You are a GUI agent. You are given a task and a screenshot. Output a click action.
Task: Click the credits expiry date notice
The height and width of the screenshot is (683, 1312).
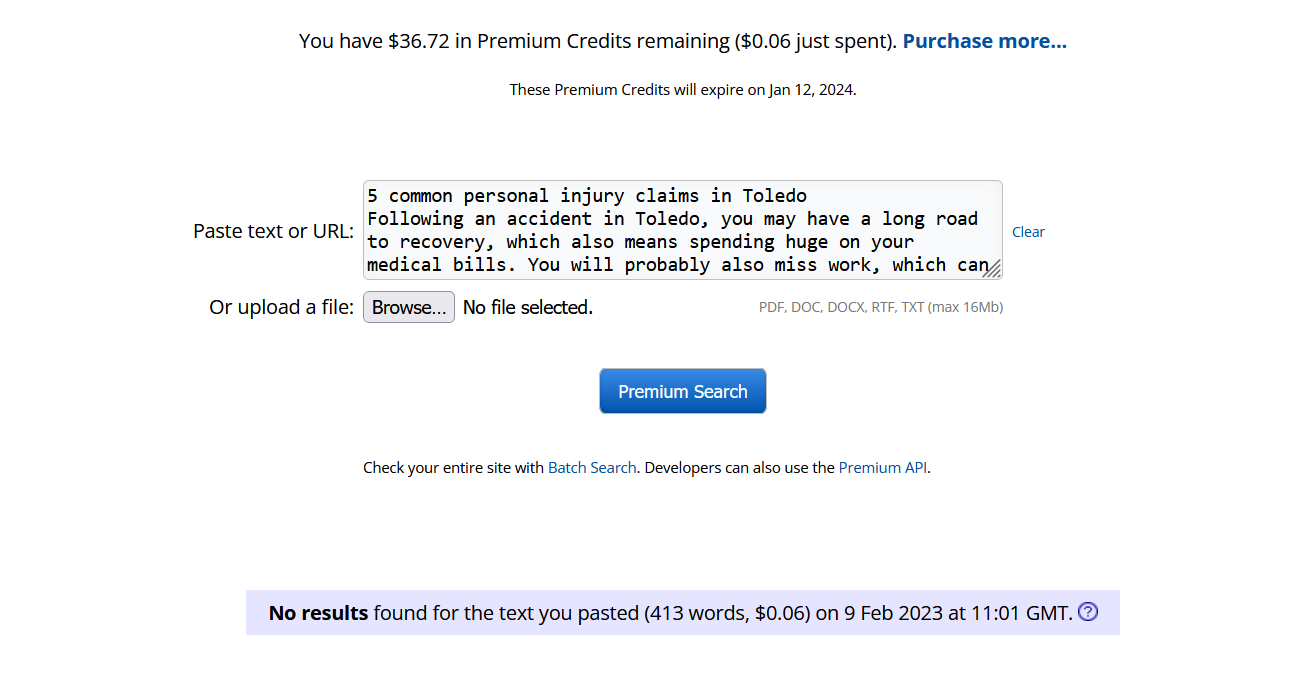pos(682,89)
